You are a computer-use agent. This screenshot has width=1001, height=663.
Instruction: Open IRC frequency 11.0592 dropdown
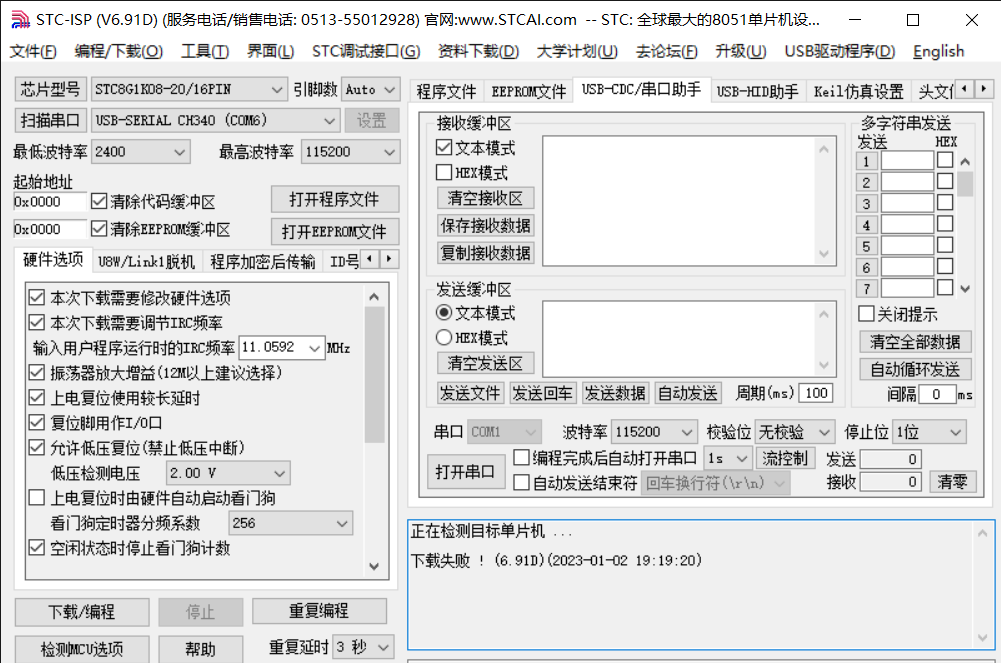(282, 348)
